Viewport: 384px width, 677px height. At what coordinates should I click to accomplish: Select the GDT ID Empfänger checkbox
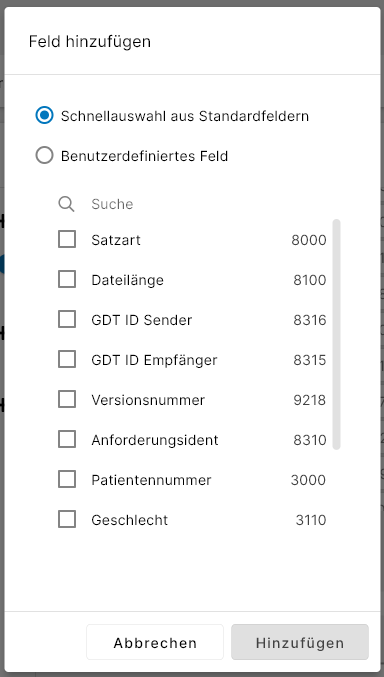point(67,359)
